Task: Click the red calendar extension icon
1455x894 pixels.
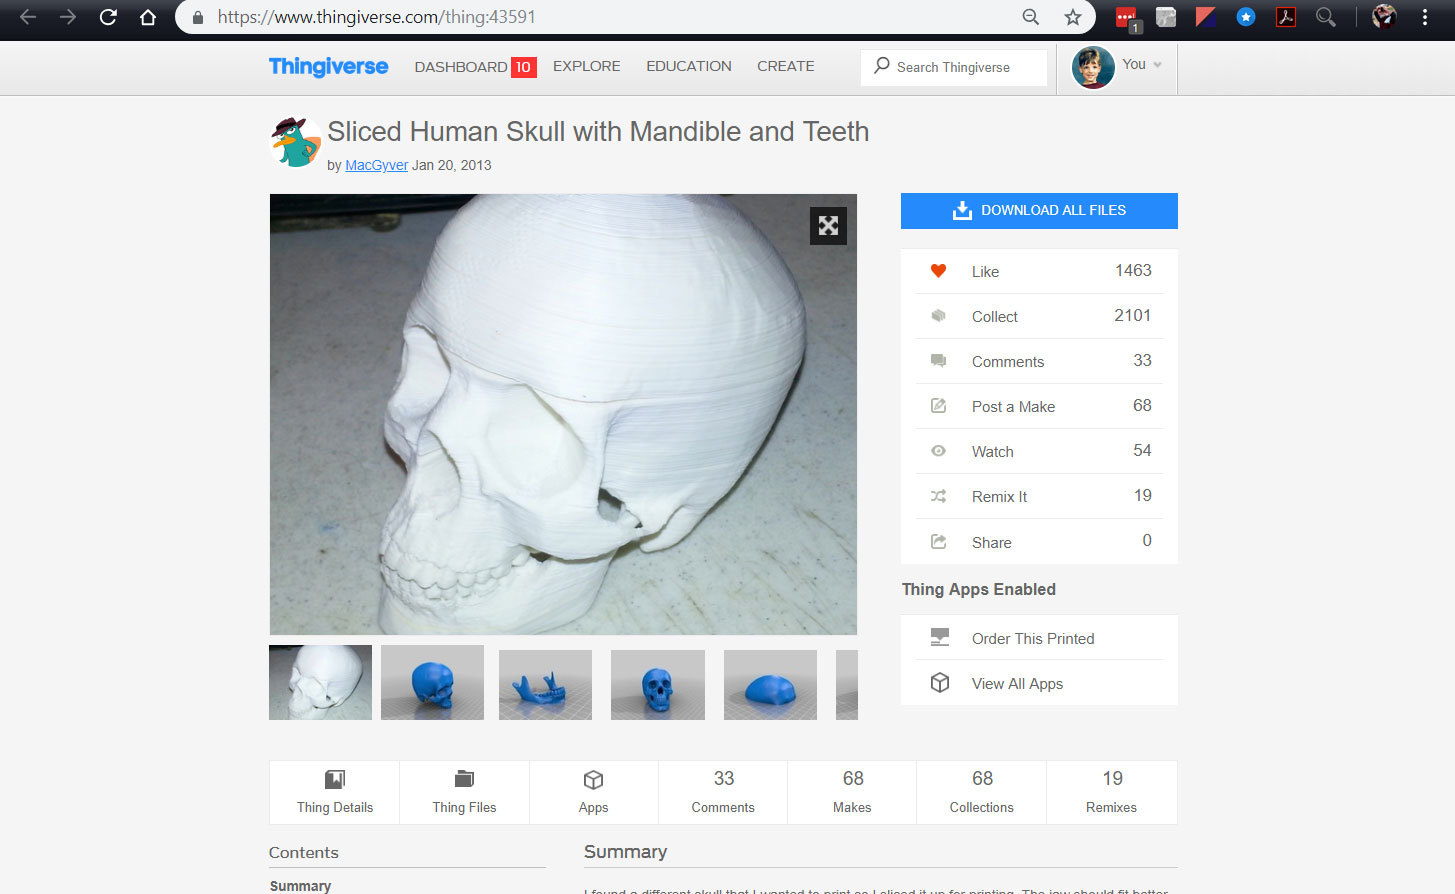Action: (1127, 18)
